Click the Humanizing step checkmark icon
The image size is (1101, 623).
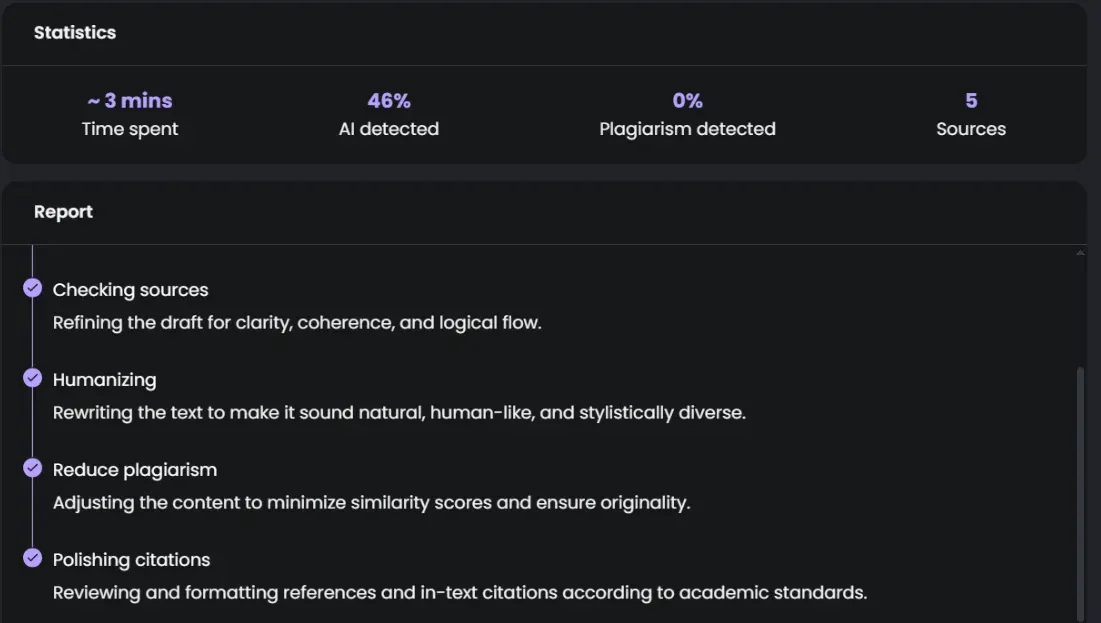tap(33, 378)
